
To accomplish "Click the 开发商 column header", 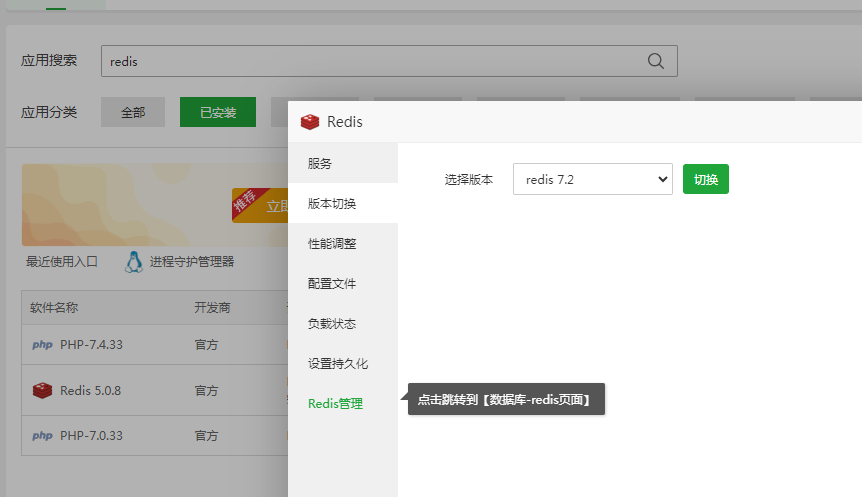I will pos(212,307).
